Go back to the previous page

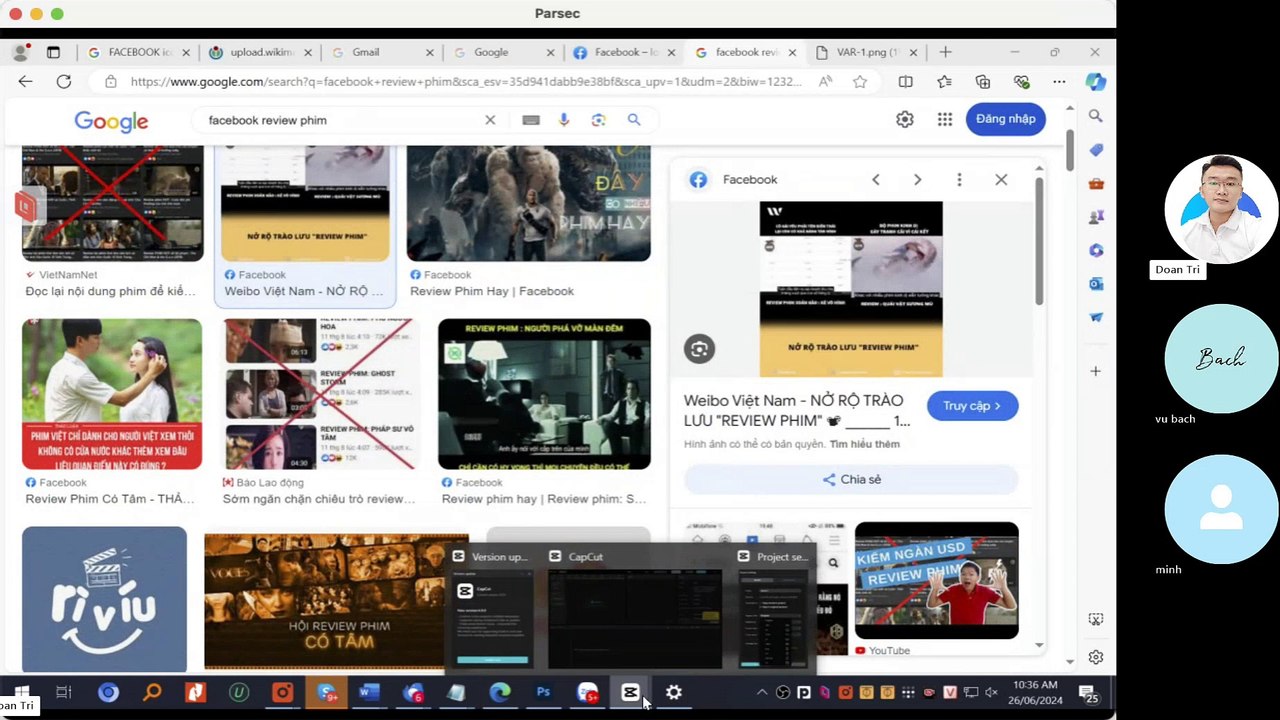click(25, 82)
